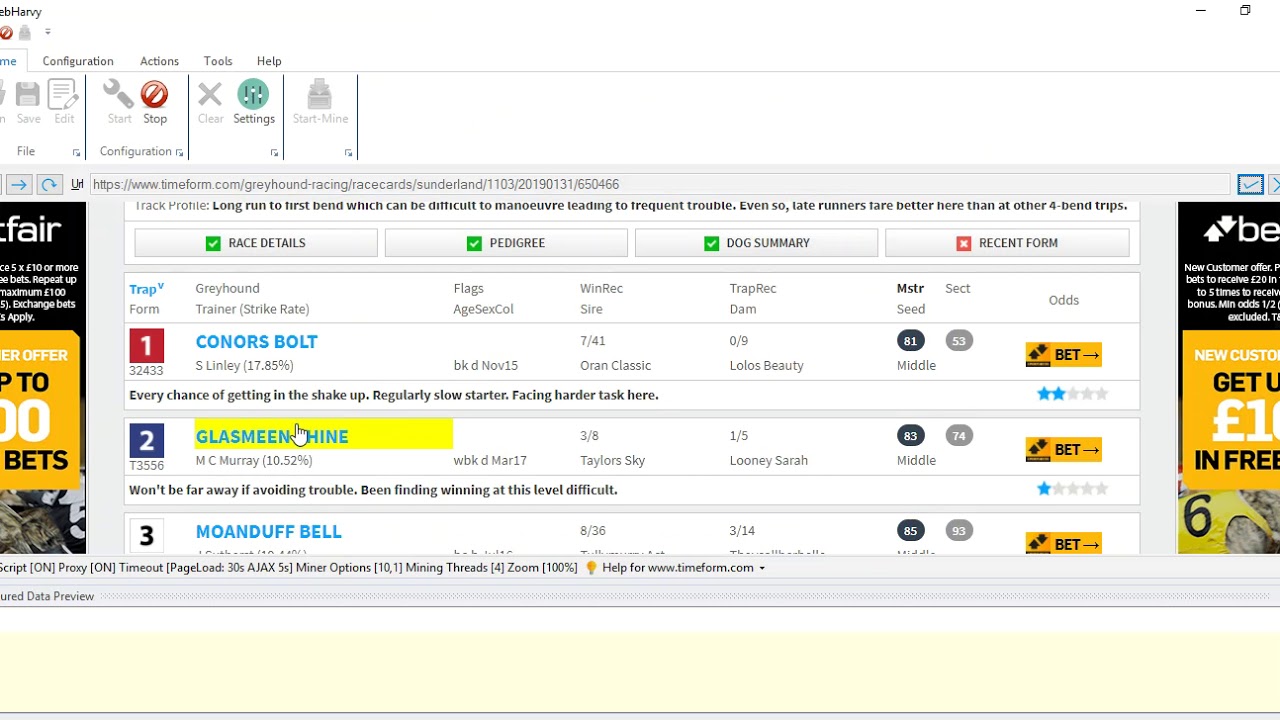
Task: Click the quick access stop icon
Action: (x=6, y=32)
